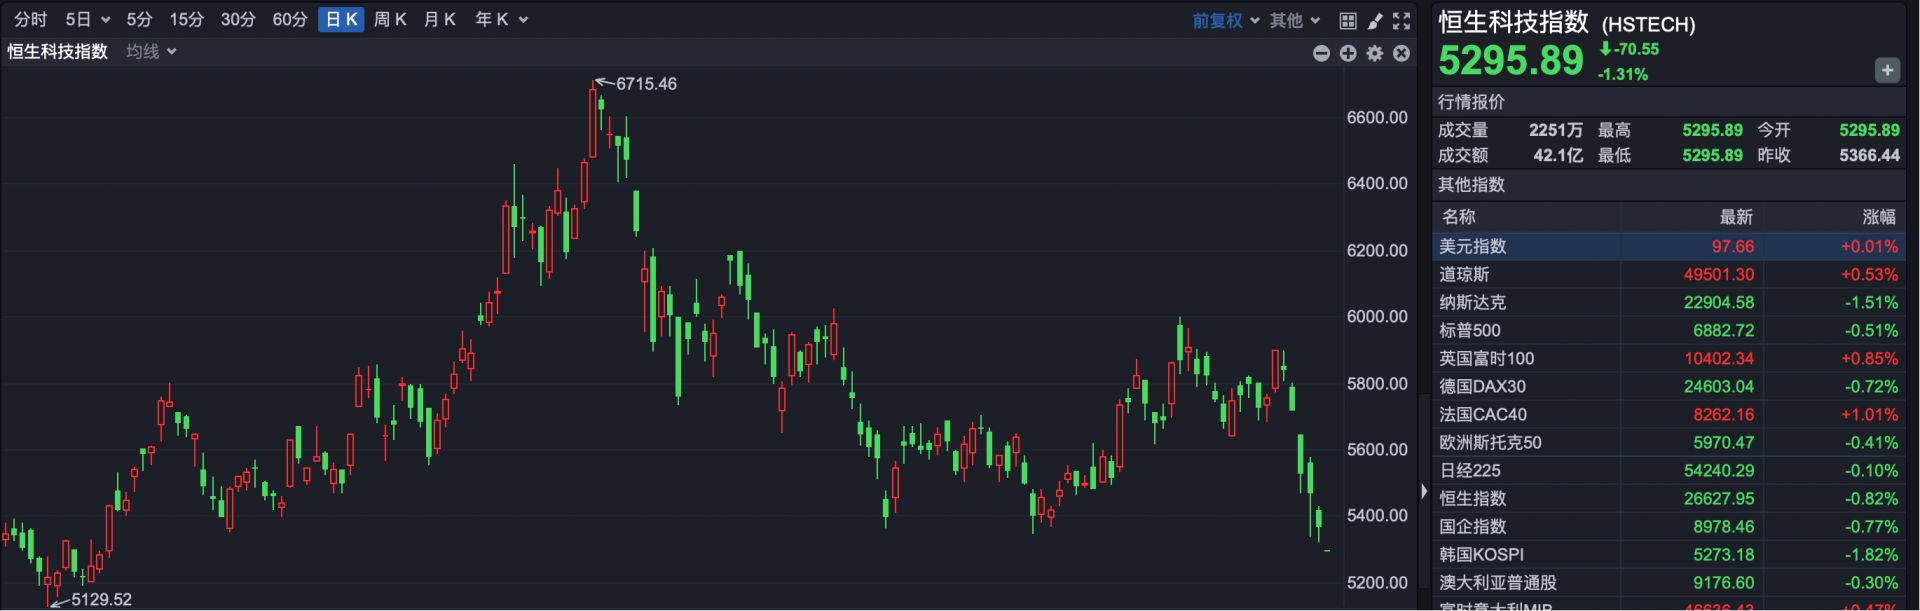
Task: Open the multi-chart grid layout icon
Action: 1348,20
